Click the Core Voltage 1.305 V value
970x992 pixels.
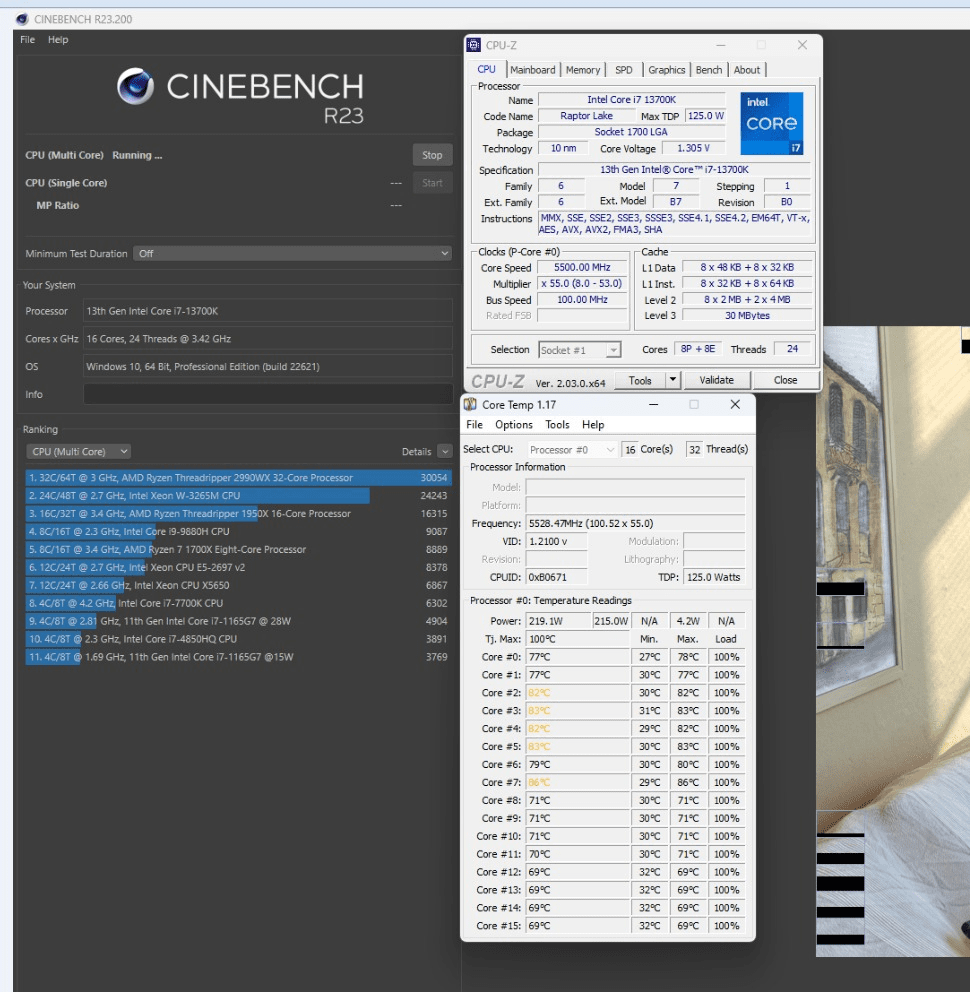693,148
